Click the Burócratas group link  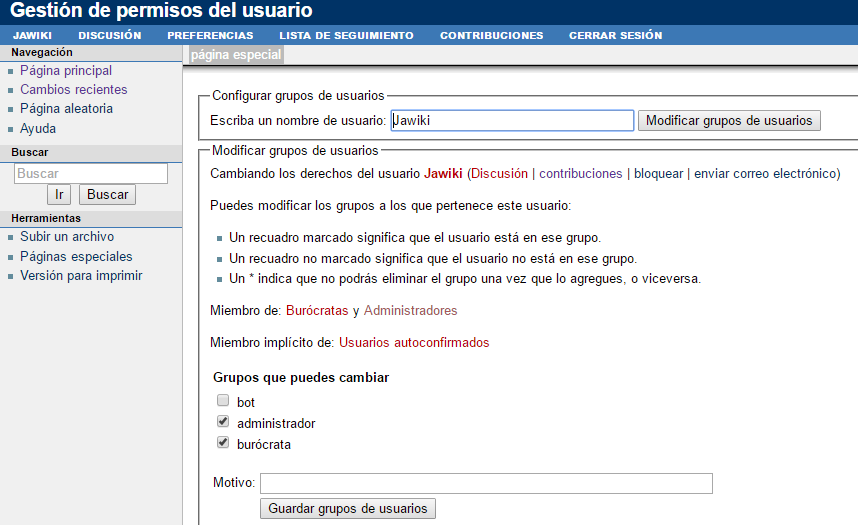coord(317,311)
